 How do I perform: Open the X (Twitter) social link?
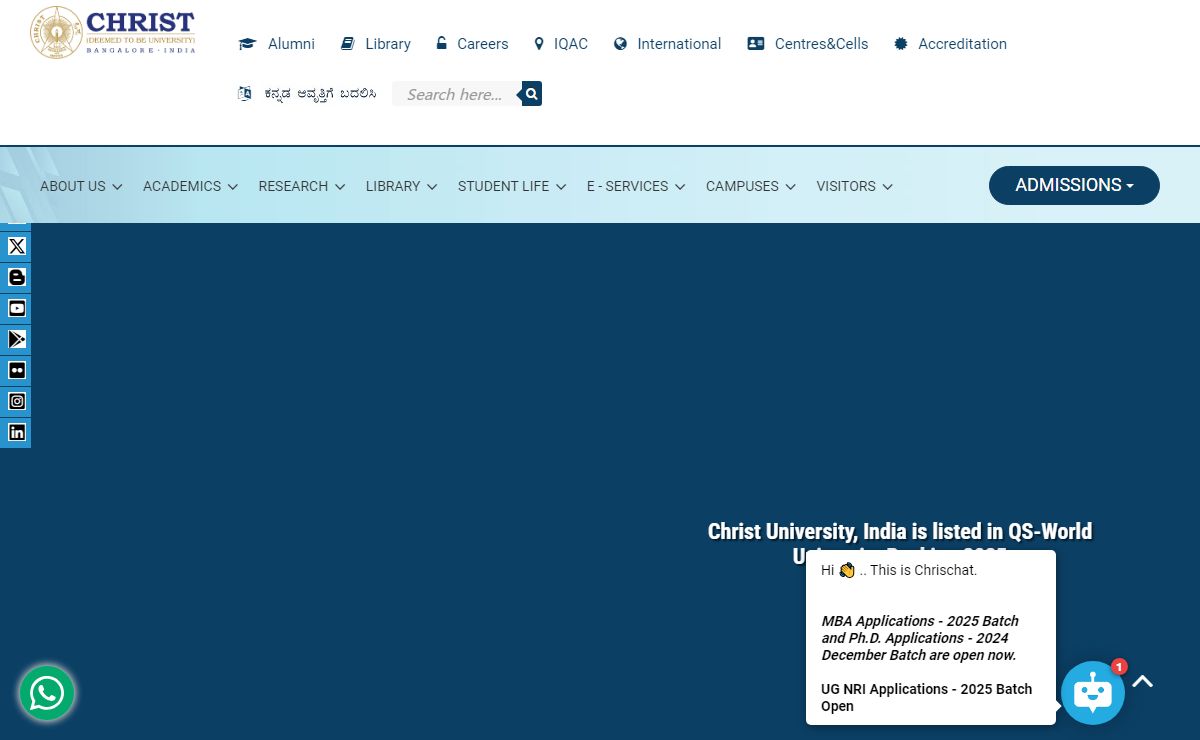pos(17,246)
